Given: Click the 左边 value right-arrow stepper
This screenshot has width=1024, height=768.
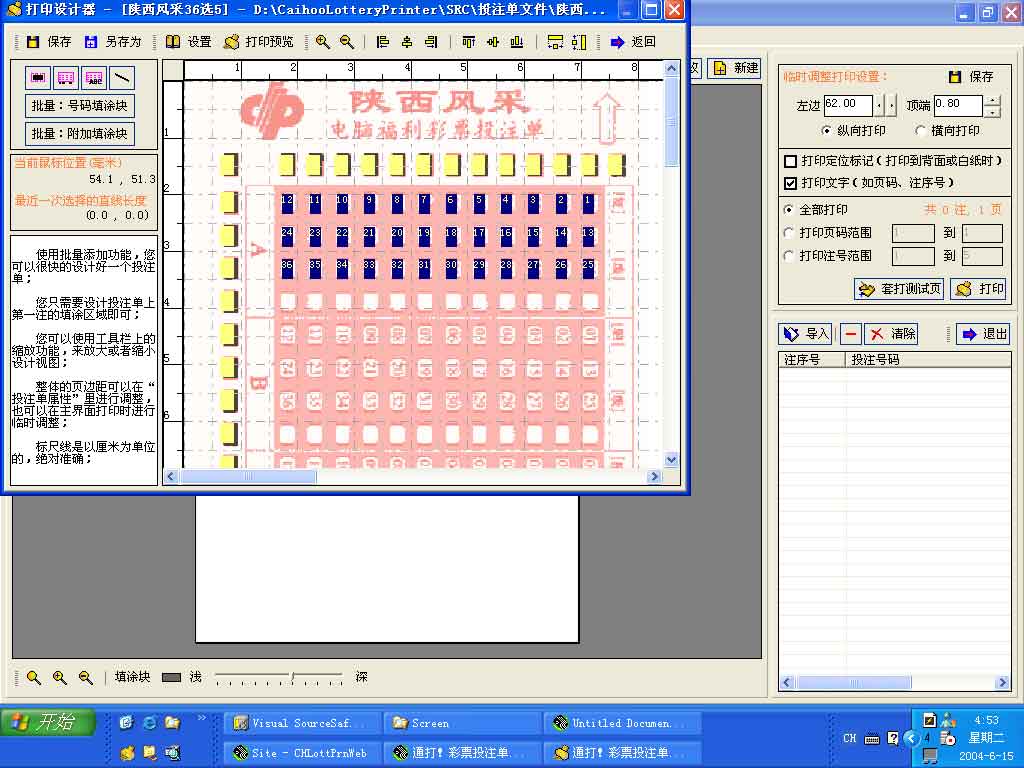Looking at the screenshot, I should click(891, 105).
